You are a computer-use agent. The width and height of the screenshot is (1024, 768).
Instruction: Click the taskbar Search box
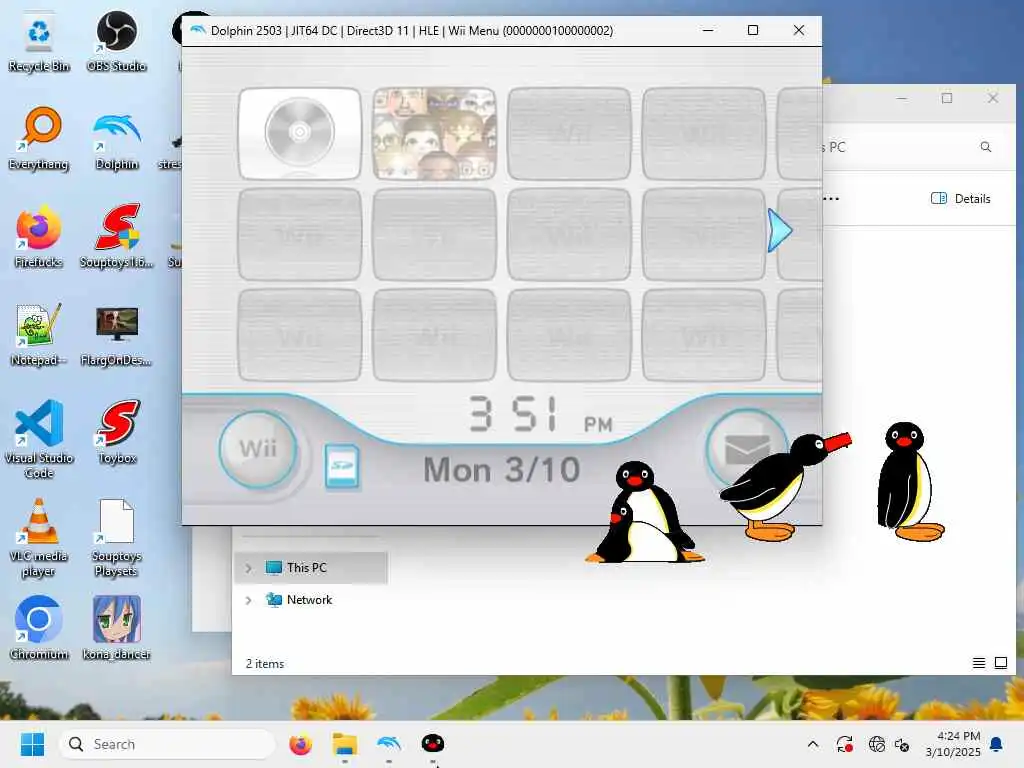(x=167, y=744)
